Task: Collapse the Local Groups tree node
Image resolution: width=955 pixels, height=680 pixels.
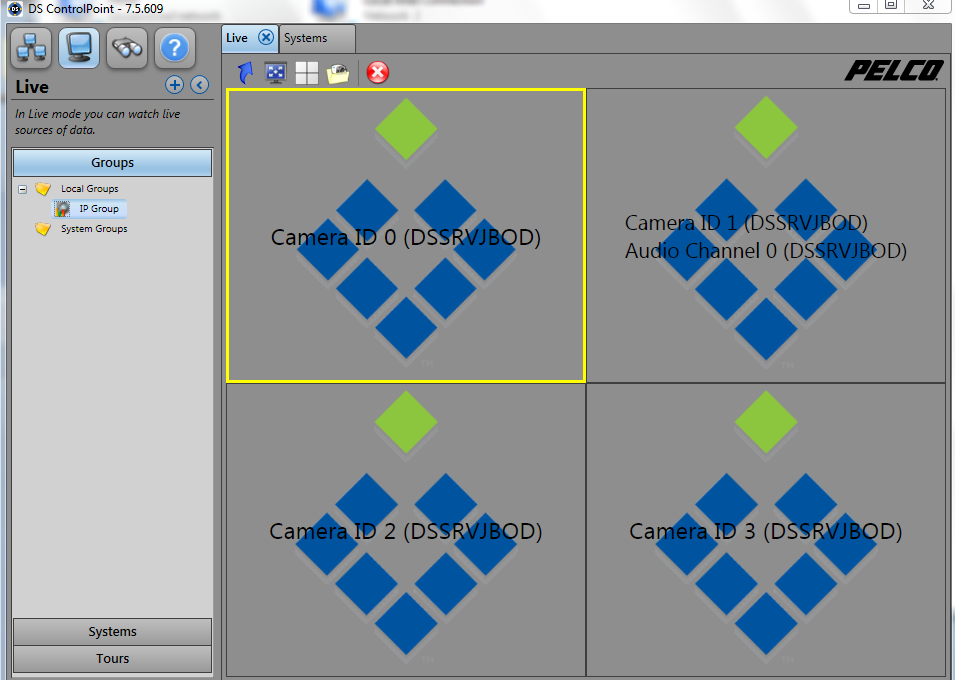Action: click(x=23, y=189)
